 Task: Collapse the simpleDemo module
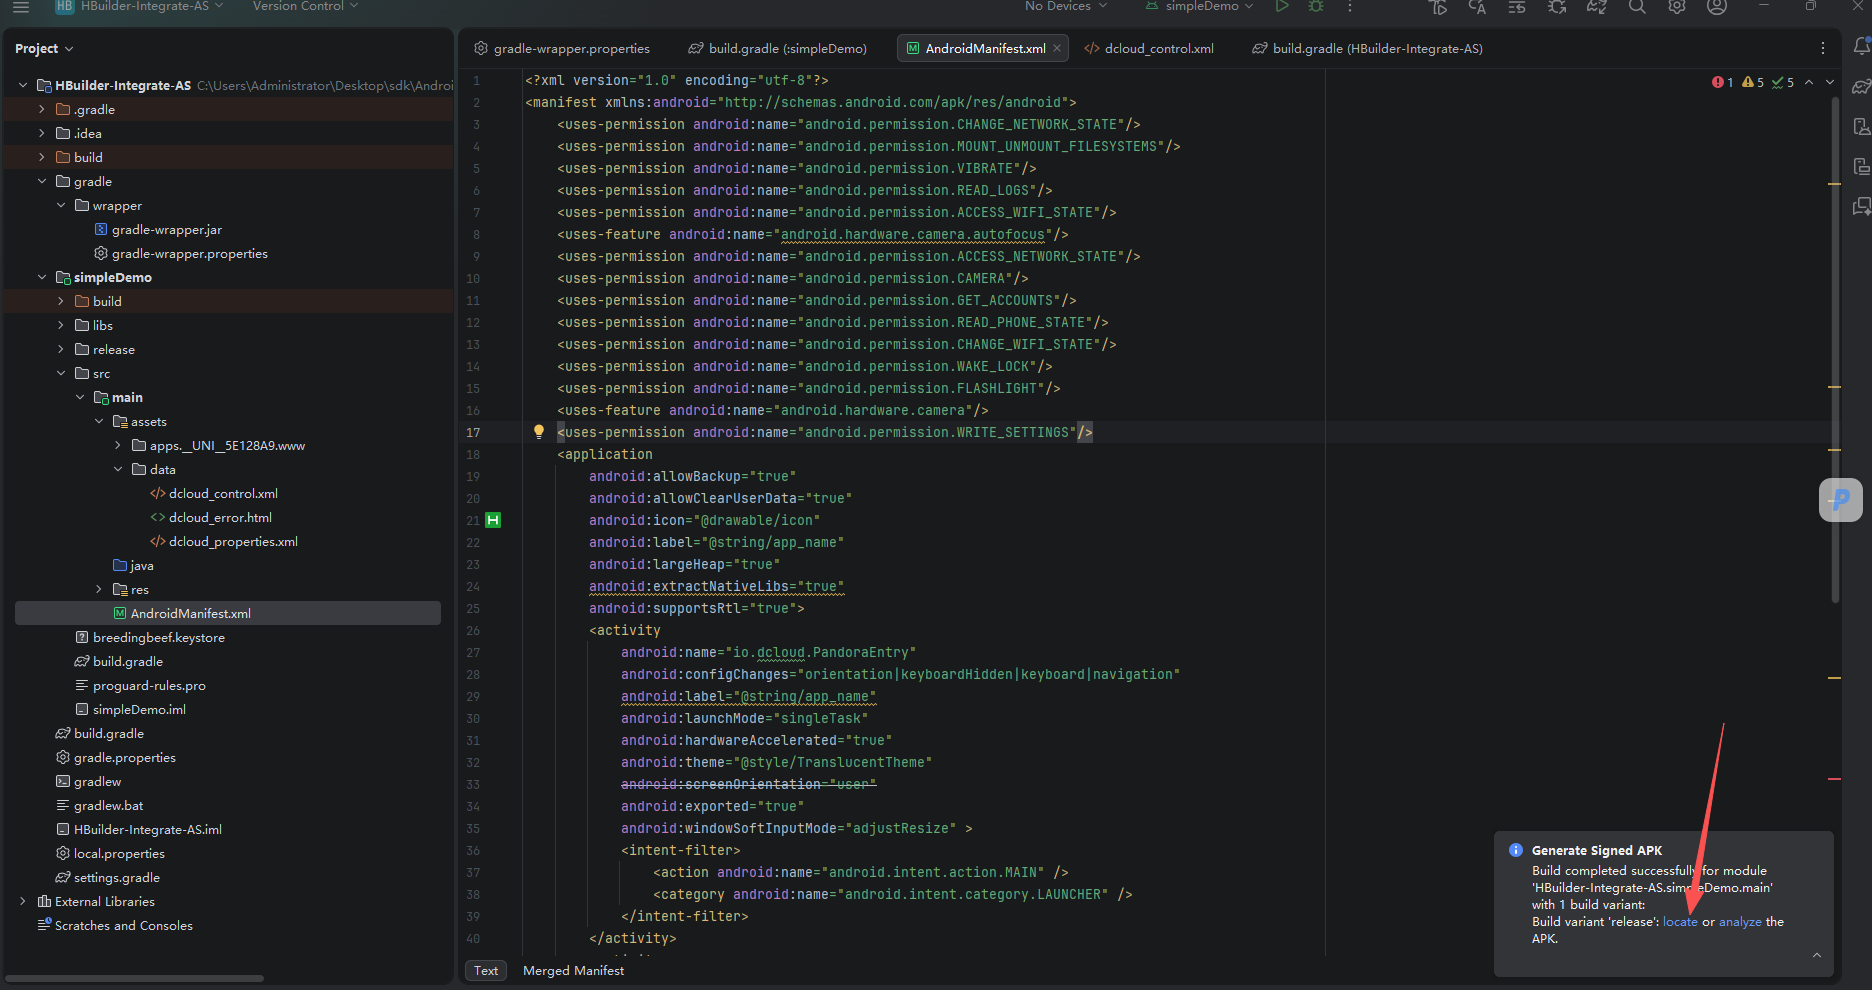coord(41,277)
